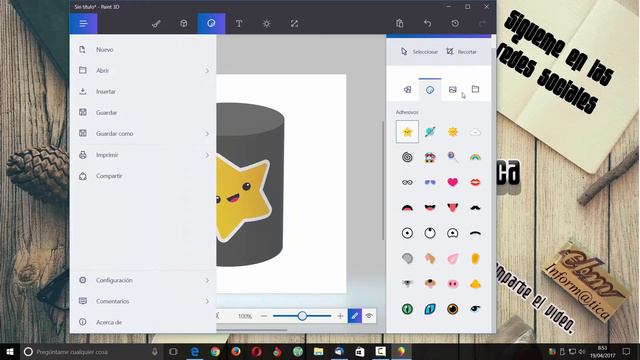Pick the sun sticker
The image size is (640, 360).
point(453,132)
